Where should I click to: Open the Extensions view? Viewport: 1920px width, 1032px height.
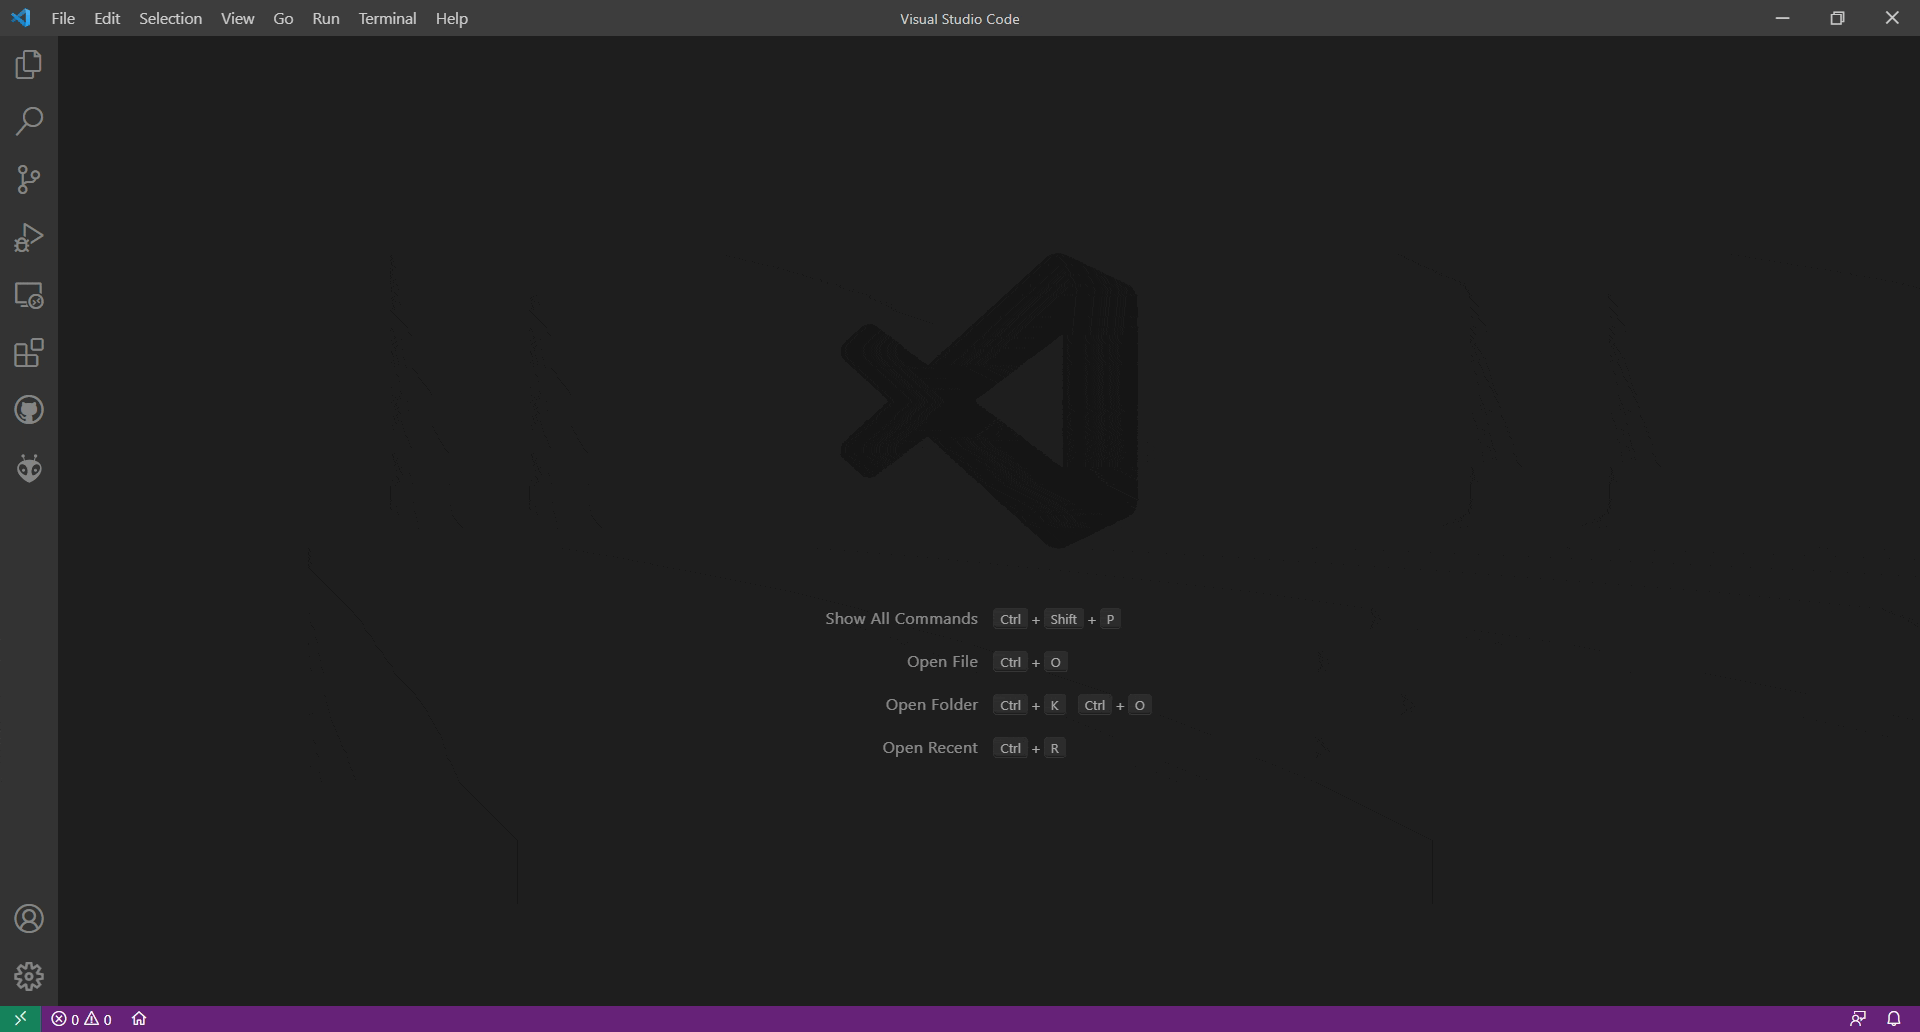click(x=29, y=353)
